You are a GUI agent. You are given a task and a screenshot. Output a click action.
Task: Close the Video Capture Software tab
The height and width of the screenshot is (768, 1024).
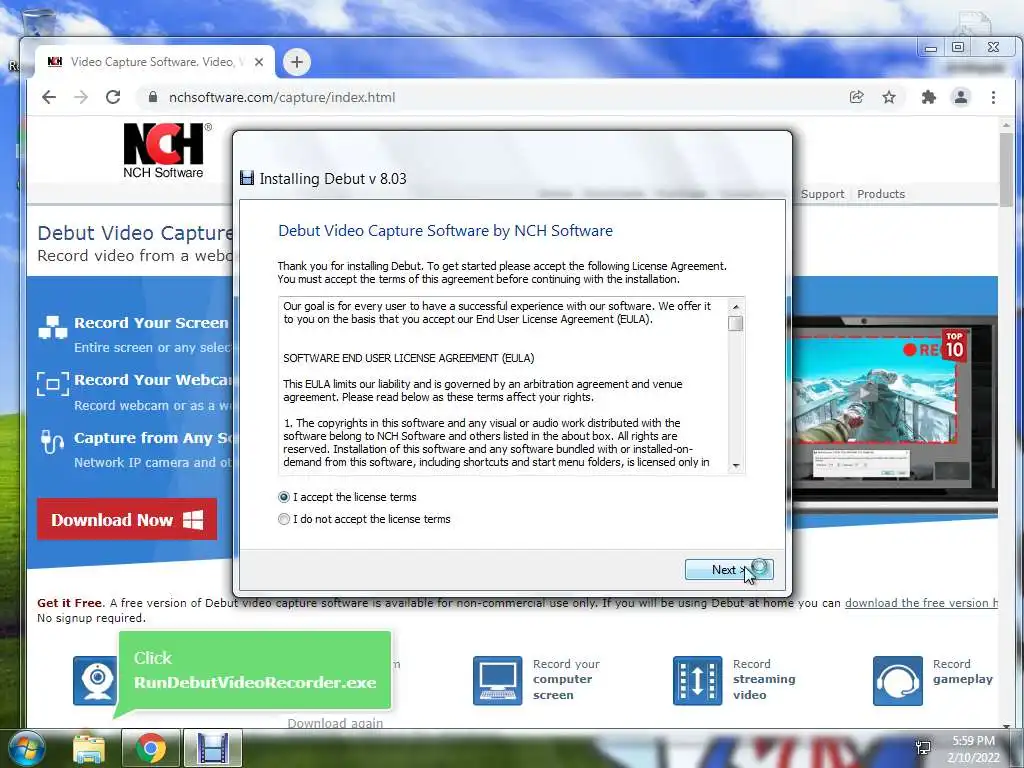pyautogui.click(x=259, y=62)
